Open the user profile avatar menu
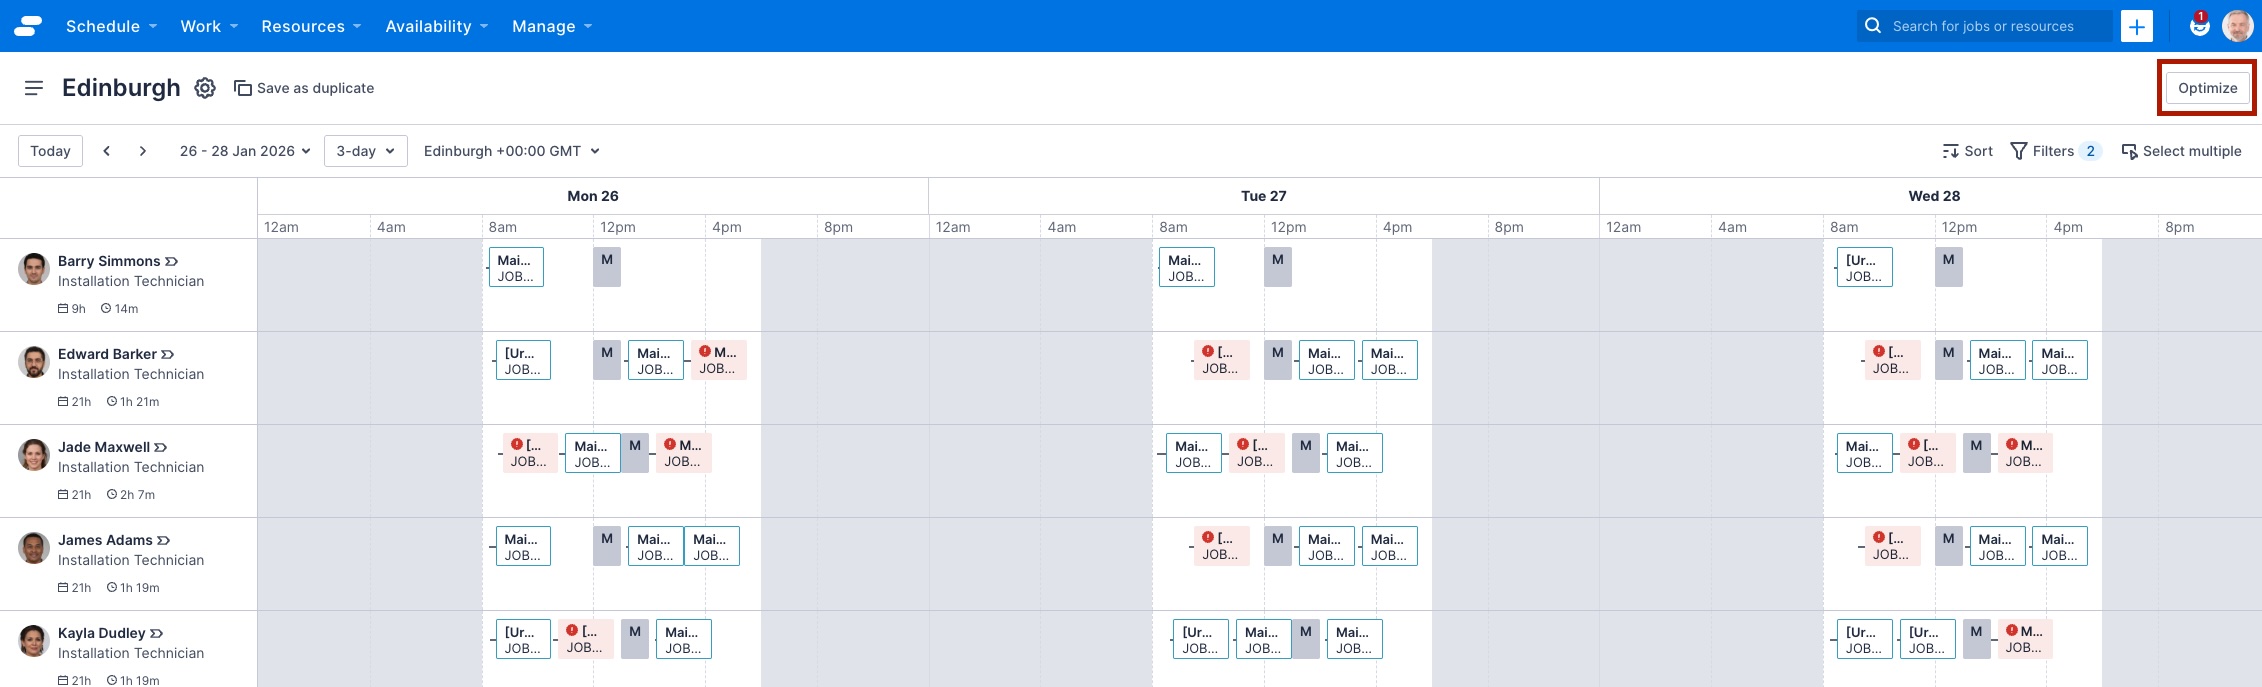2262x687 pixels. [2238, 26]
